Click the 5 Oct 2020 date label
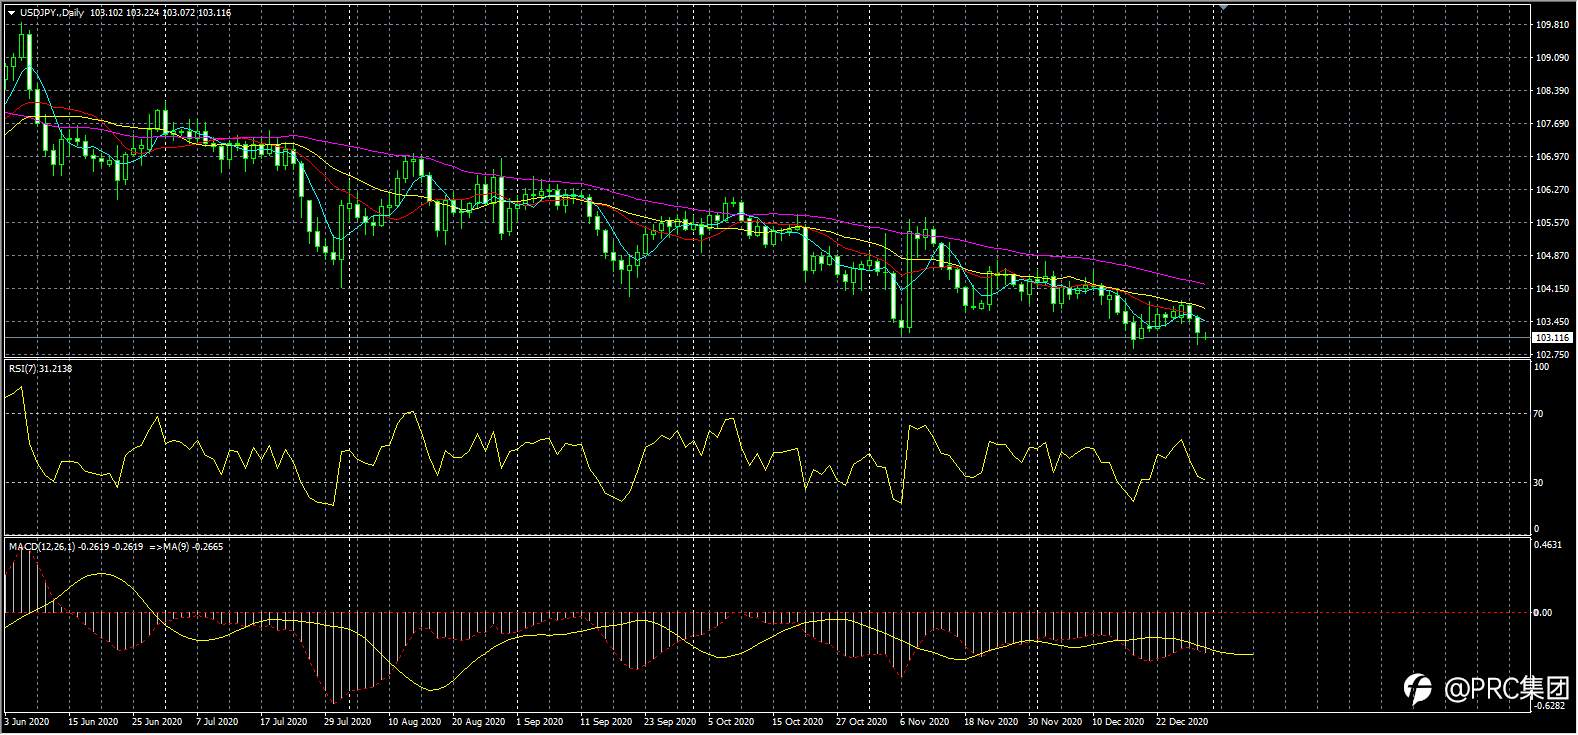This screenshot has width=1578, height=735. [731, 721]
